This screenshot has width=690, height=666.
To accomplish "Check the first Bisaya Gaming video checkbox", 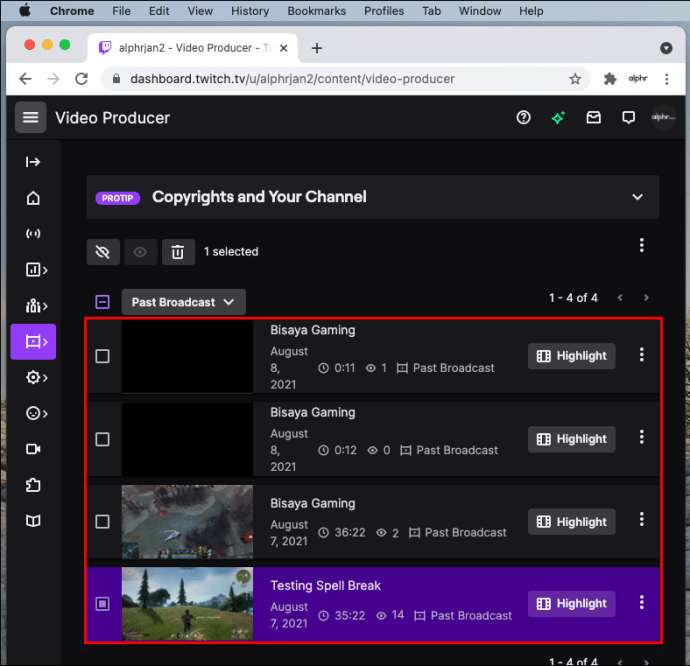I will [x=102, y=356].
